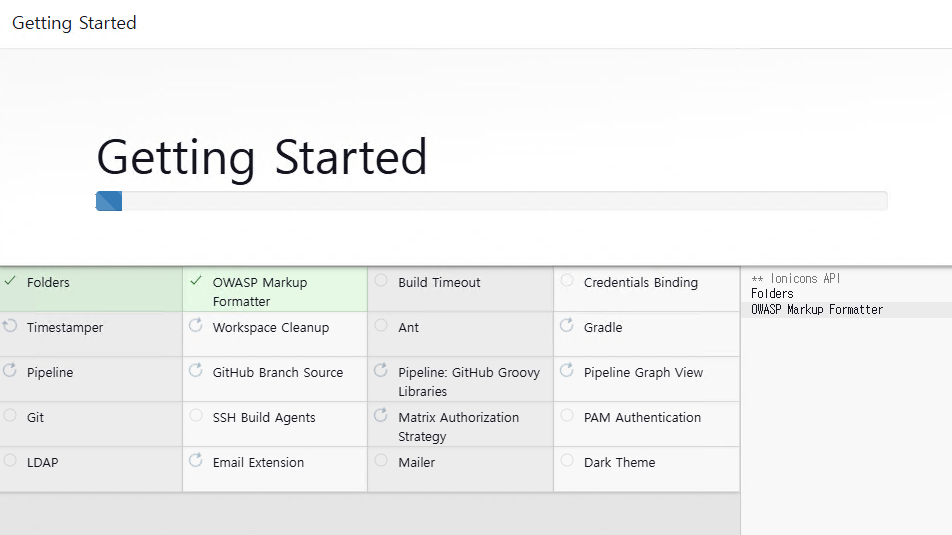The width and height of the screenshot is (952, 535).
Task: Click the '** Ionicons API' log line
Action: pos(795,279)
